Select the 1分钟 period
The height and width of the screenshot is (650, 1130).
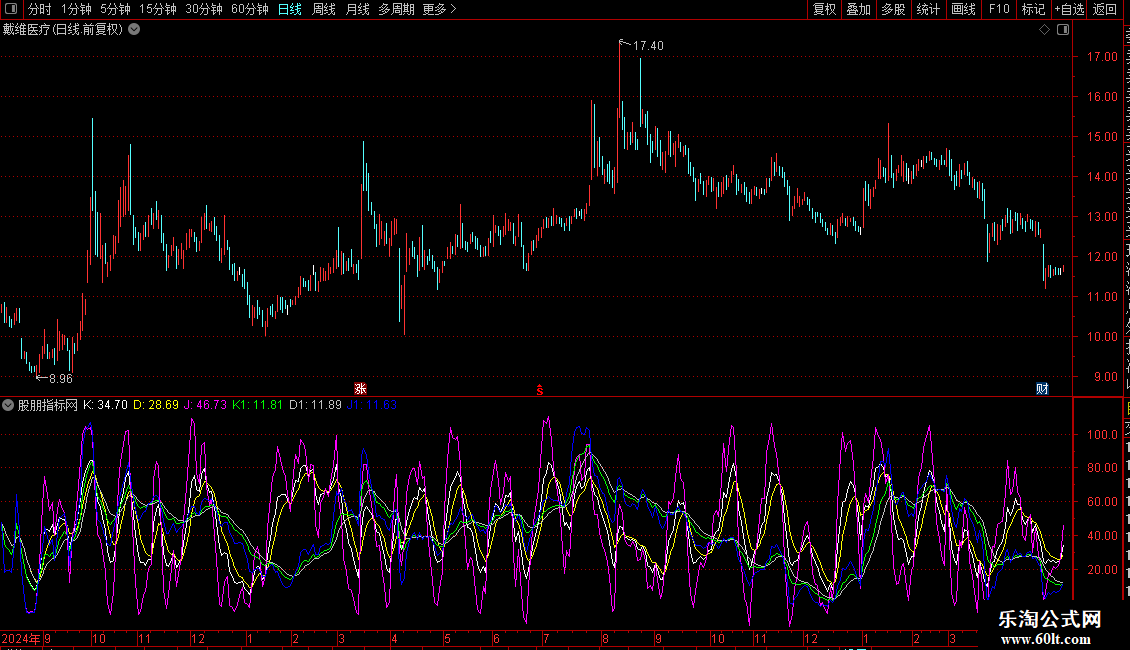point(76,9)
